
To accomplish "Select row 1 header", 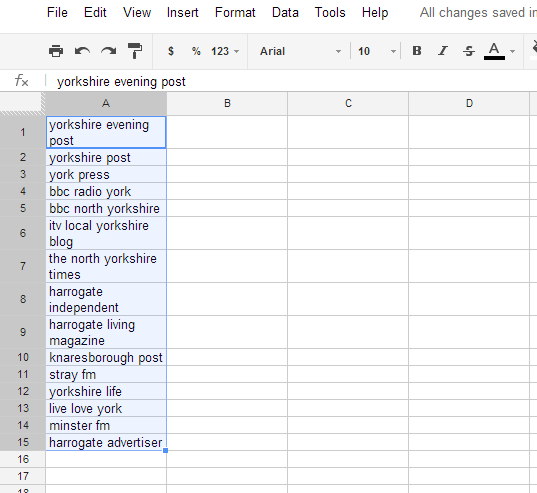I will pos(23,132).
